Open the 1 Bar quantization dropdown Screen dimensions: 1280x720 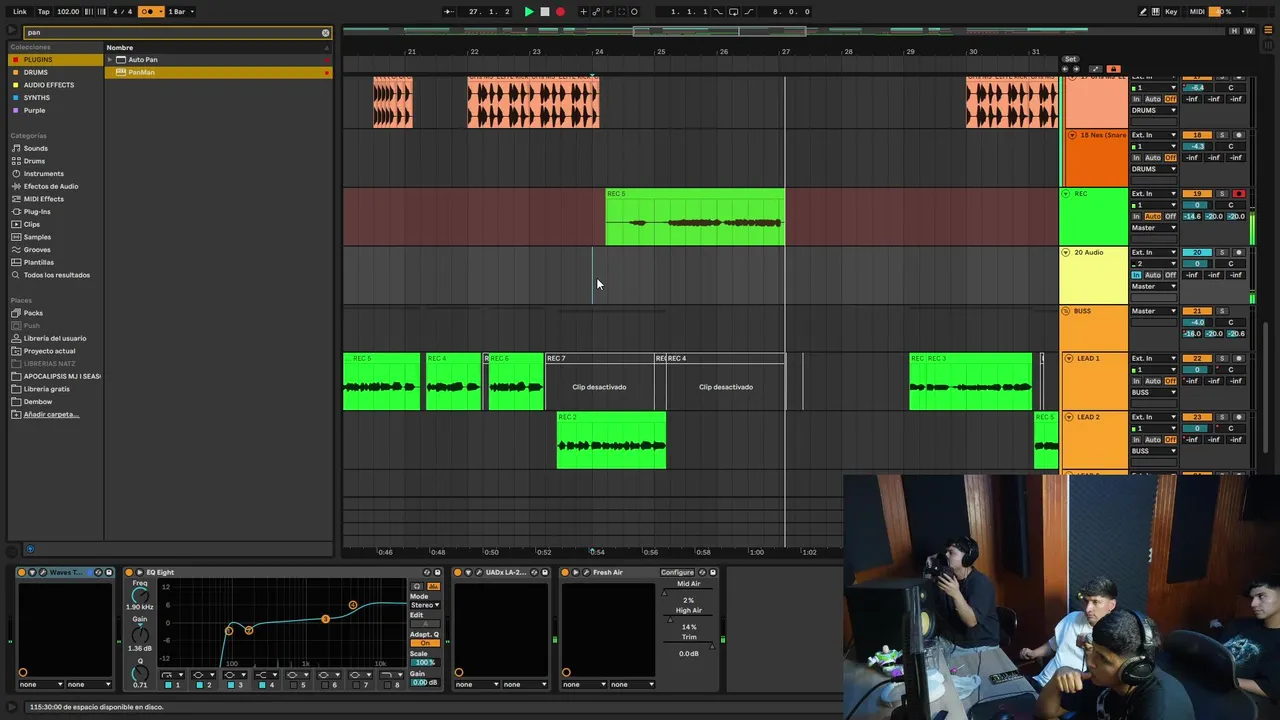[181, 12]
